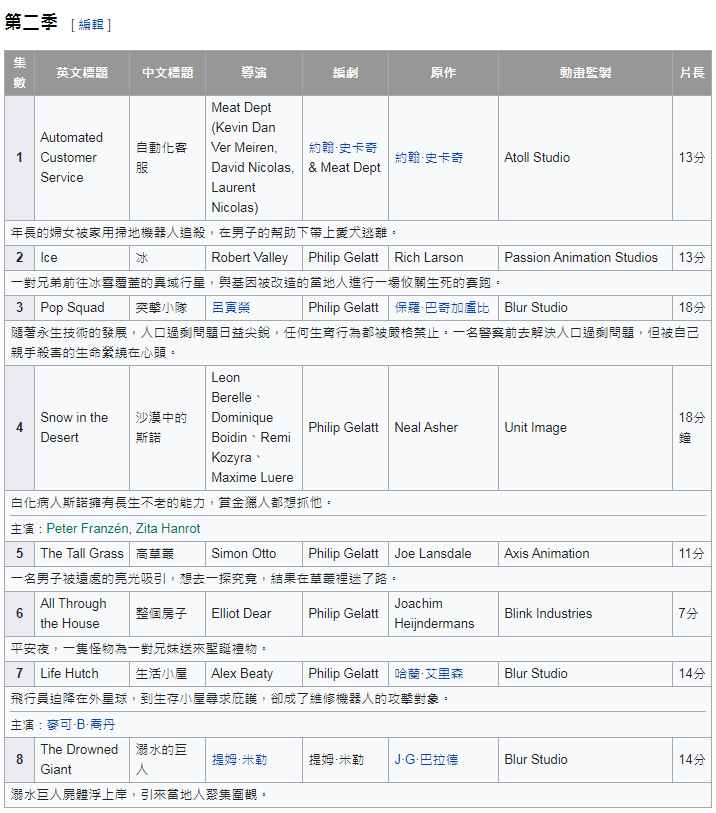Select the Life Hutch title cell
This screenshot has width=716, height=813.
(82, 674)
